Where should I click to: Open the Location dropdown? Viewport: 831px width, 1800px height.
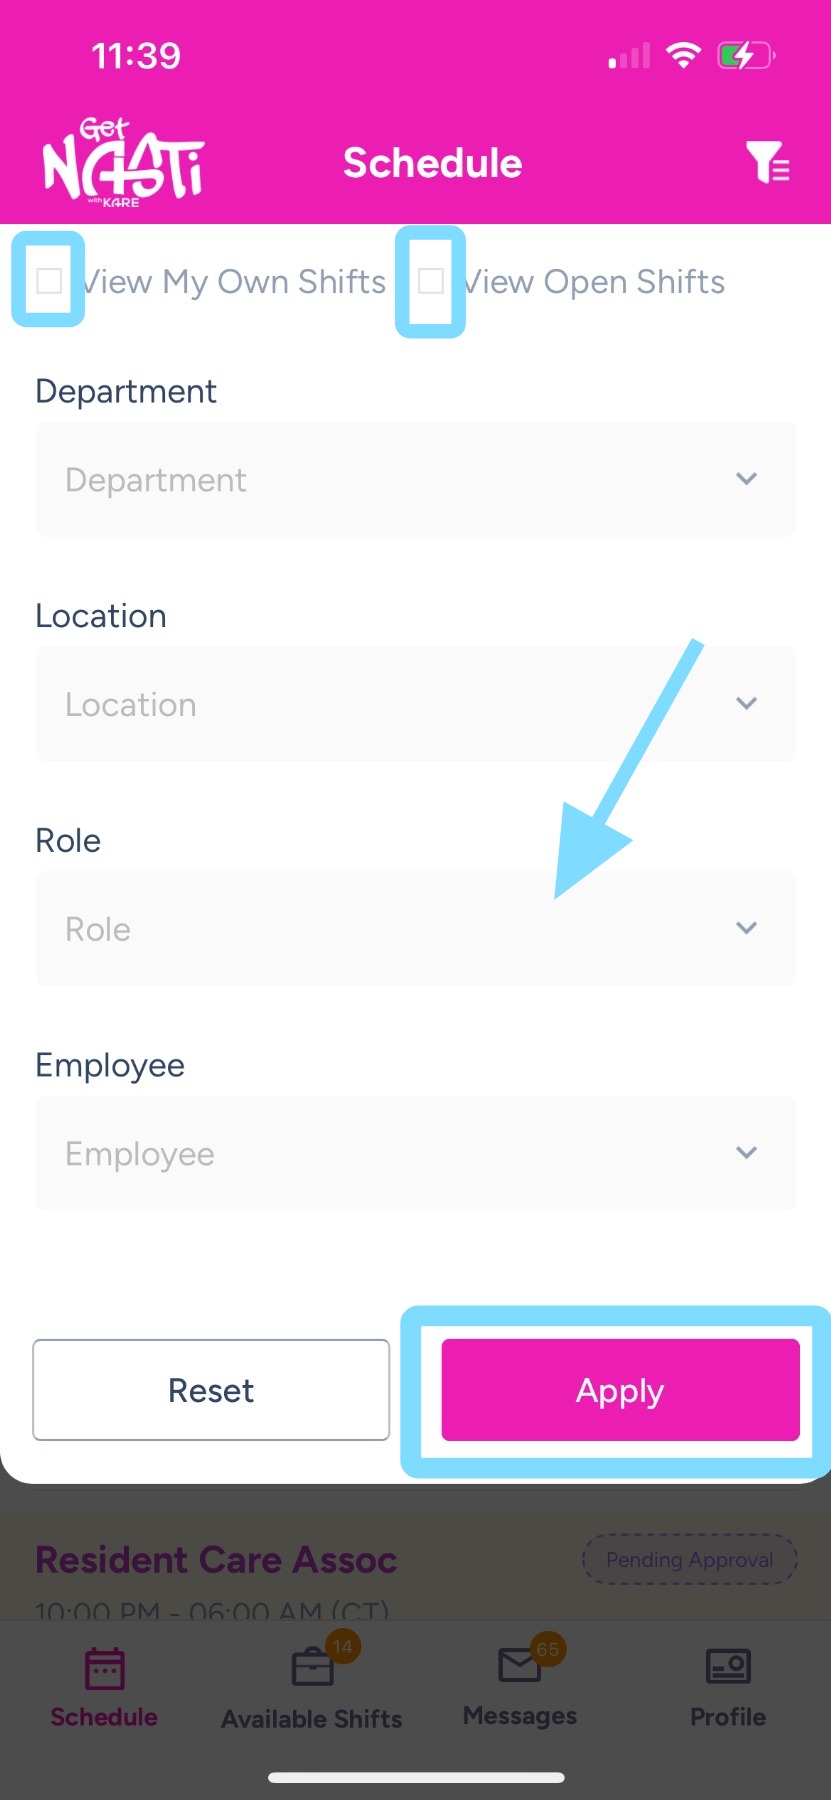click(x=416, y=704)
